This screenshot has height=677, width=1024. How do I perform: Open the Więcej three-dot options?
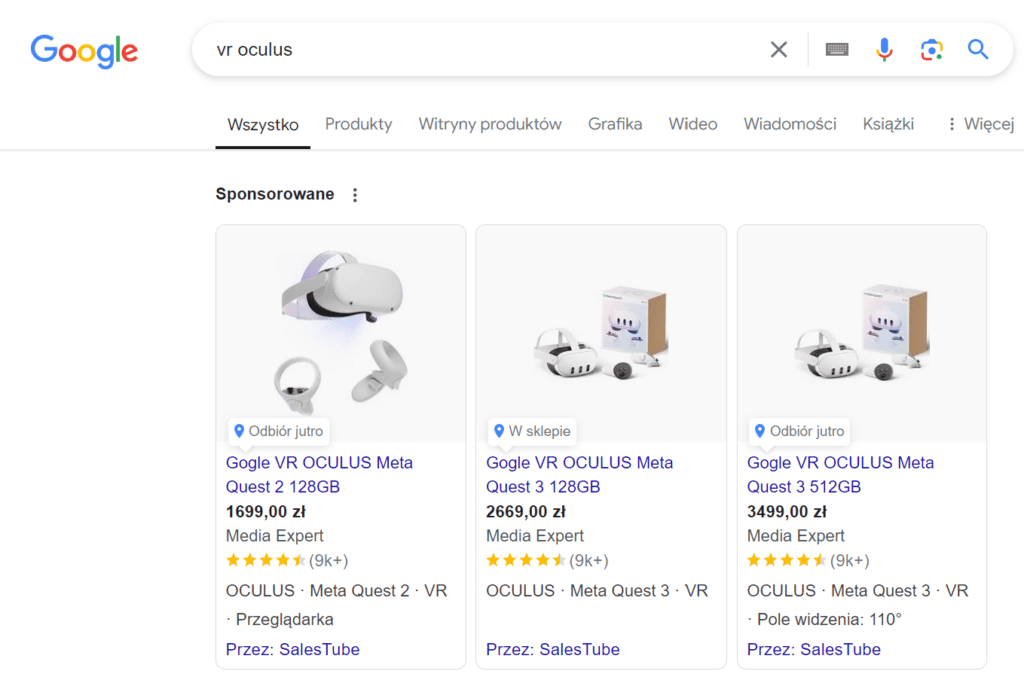(950, 123)
